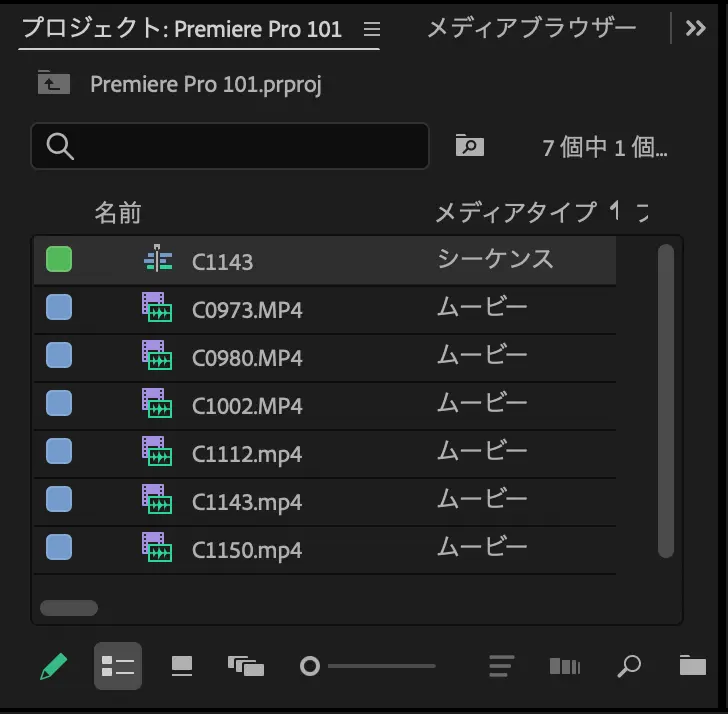Click the zoom slider track
Screen dimensions: 728x714
[x=382, y=666]
